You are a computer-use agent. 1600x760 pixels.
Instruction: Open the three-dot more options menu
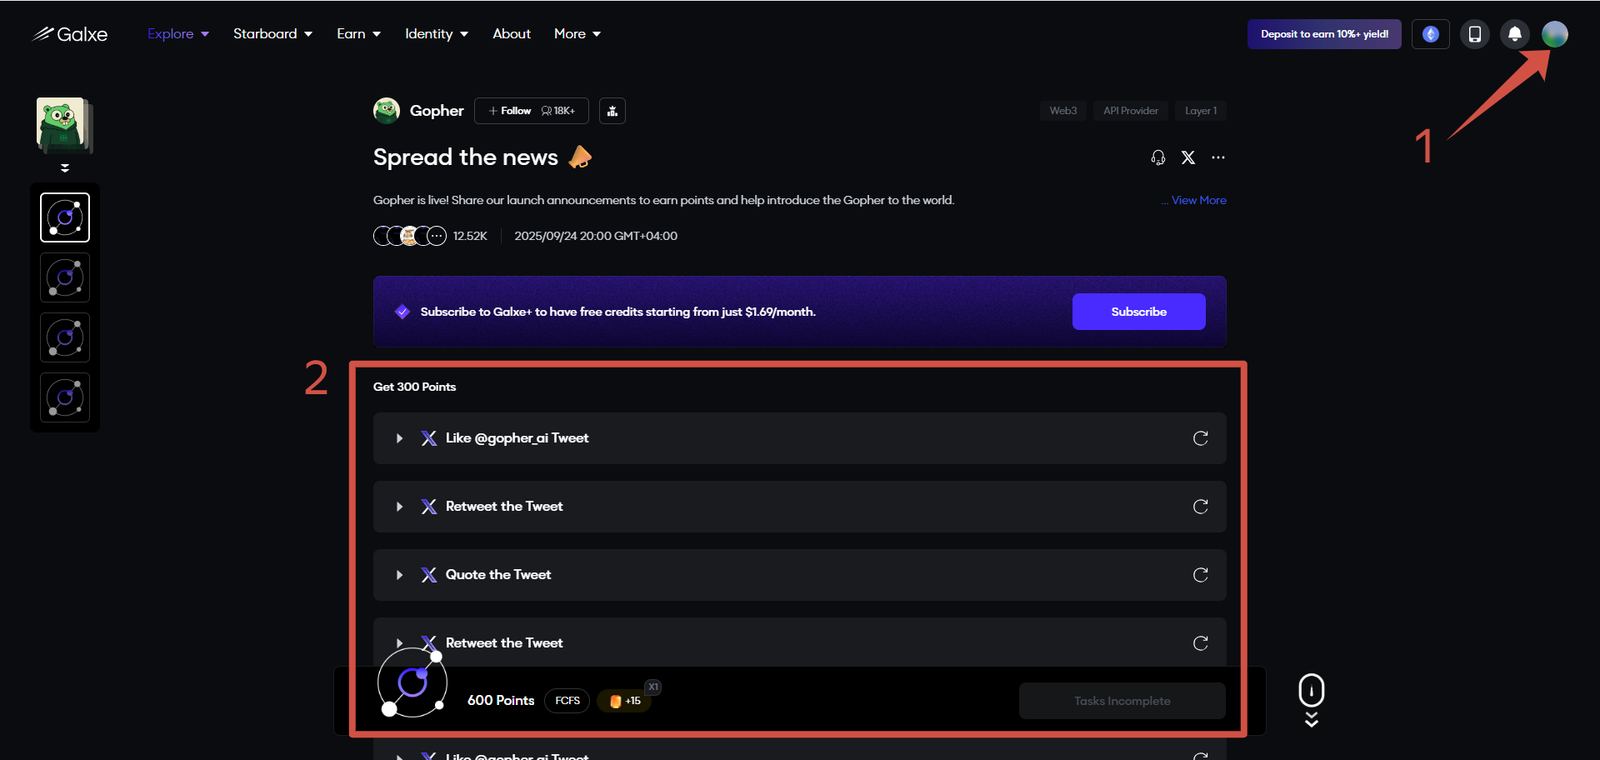(1218, 158)
